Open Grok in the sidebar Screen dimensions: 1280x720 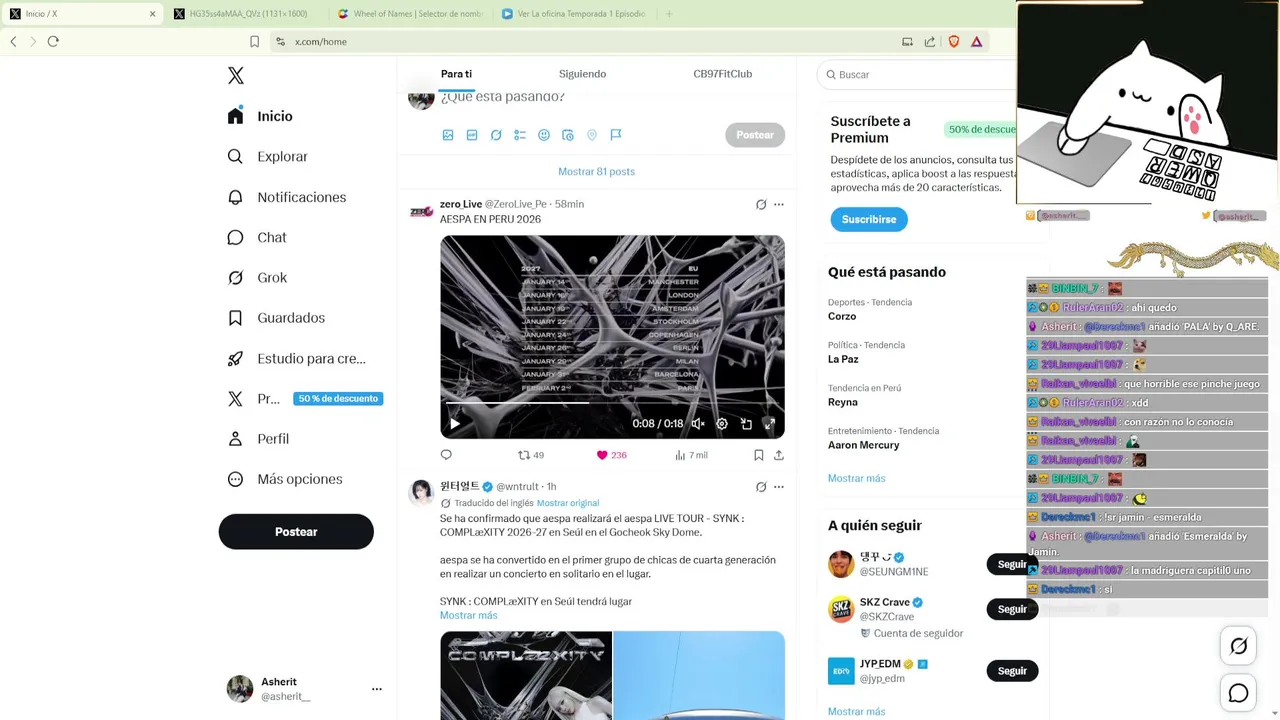[x=256, y=278]
